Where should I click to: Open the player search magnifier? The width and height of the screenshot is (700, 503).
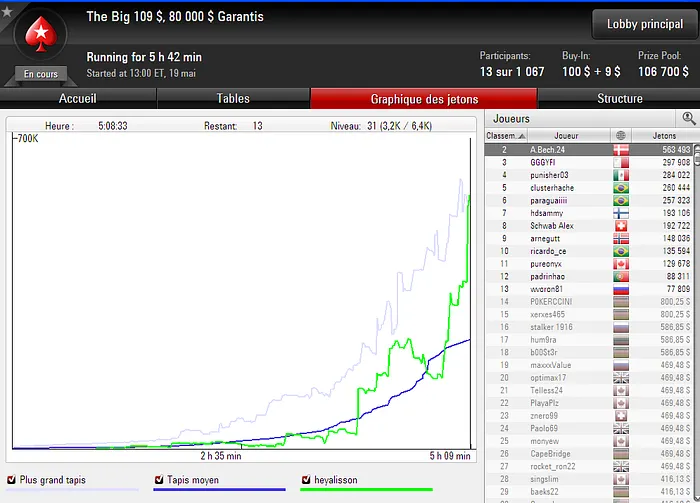[689, 119]
